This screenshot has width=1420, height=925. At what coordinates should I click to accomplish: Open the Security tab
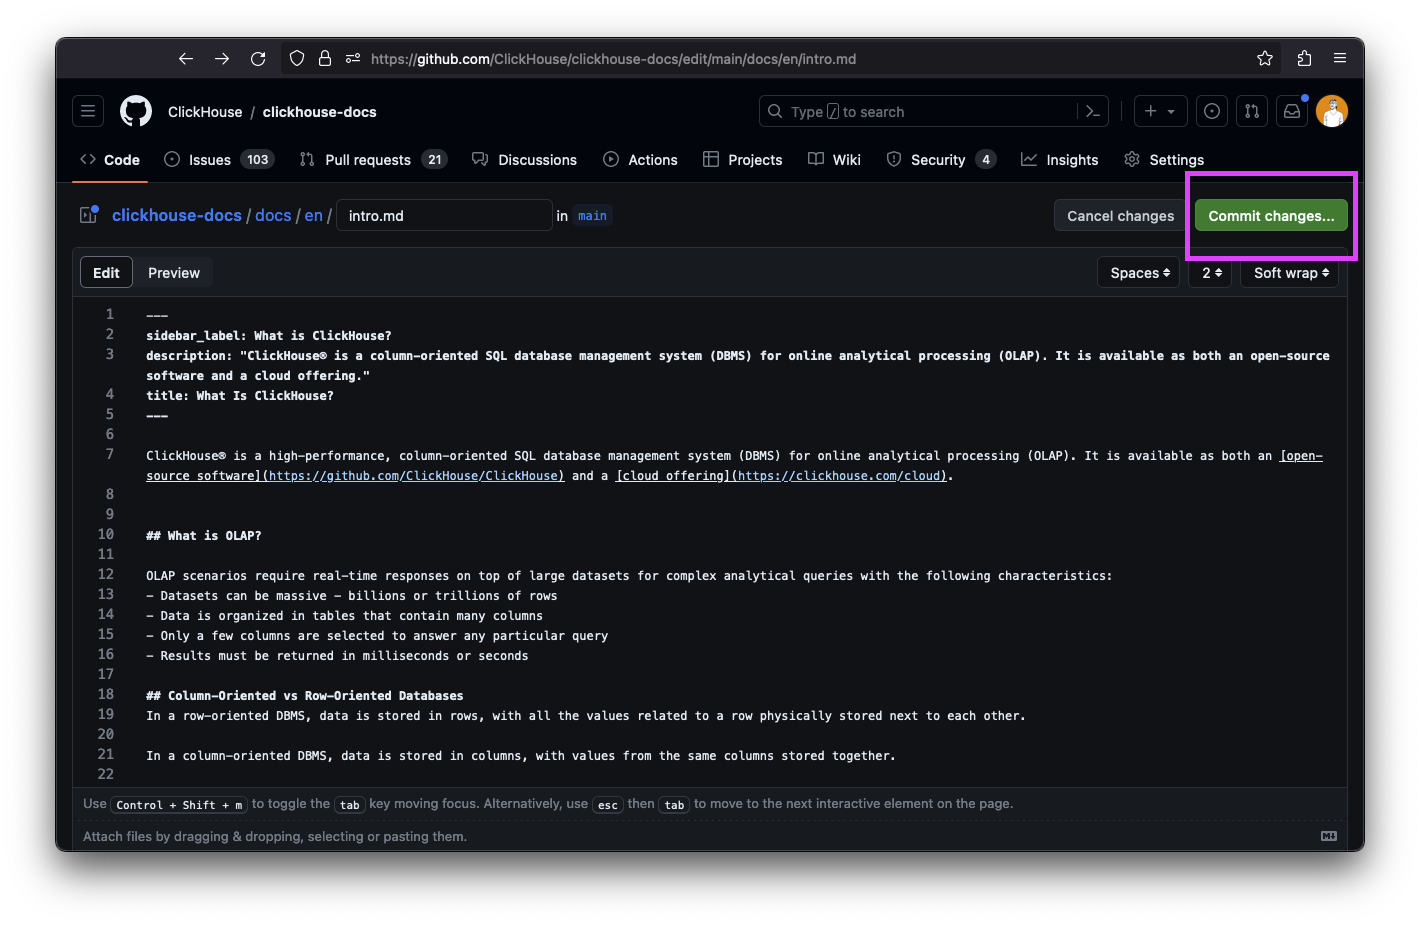pos(941,160)
